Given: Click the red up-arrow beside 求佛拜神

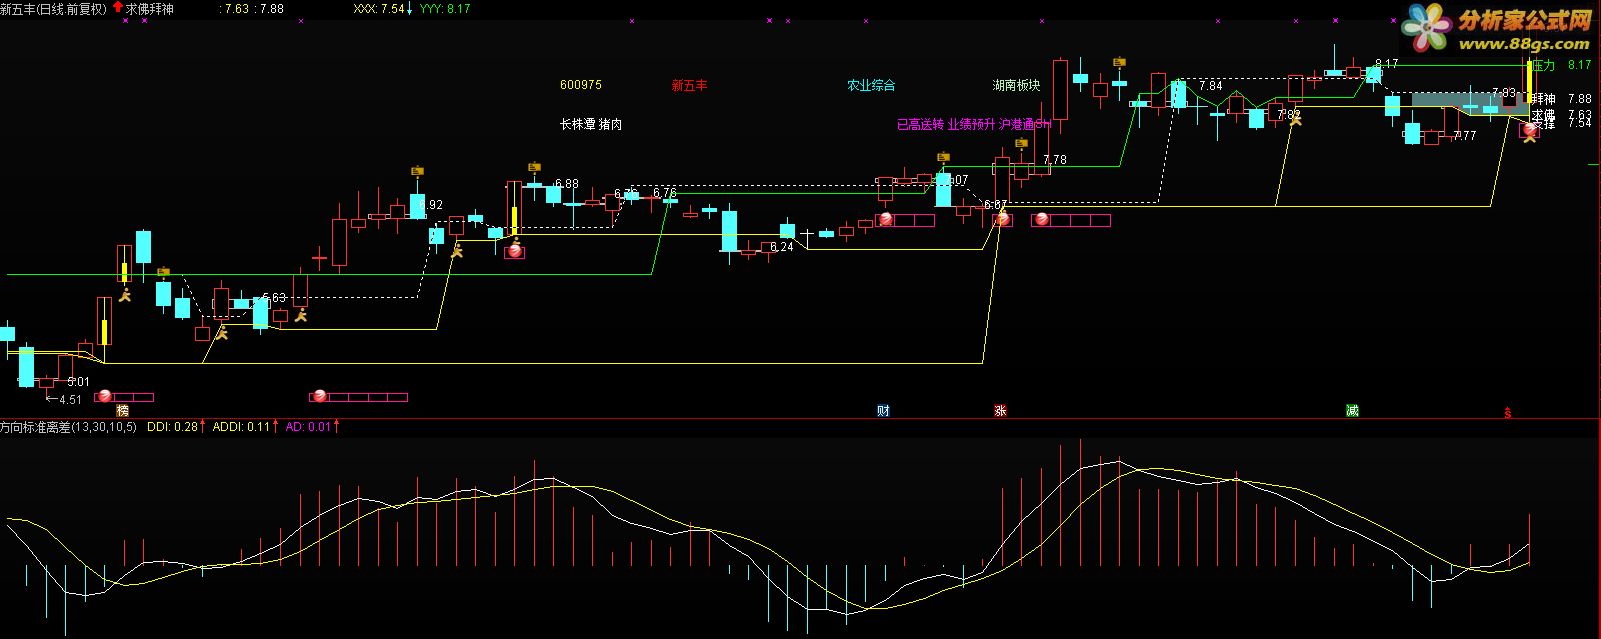Looking at the screenshot, I should point(118,8).
